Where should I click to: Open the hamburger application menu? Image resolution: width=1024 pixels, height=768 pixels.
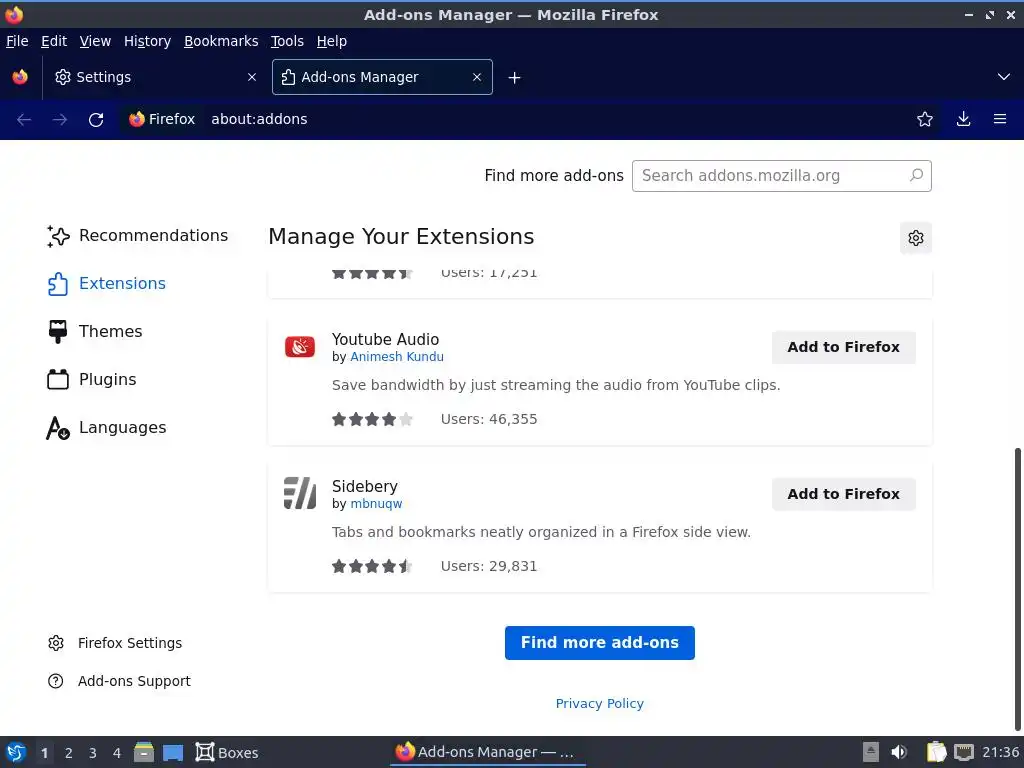pos(1000,119)
